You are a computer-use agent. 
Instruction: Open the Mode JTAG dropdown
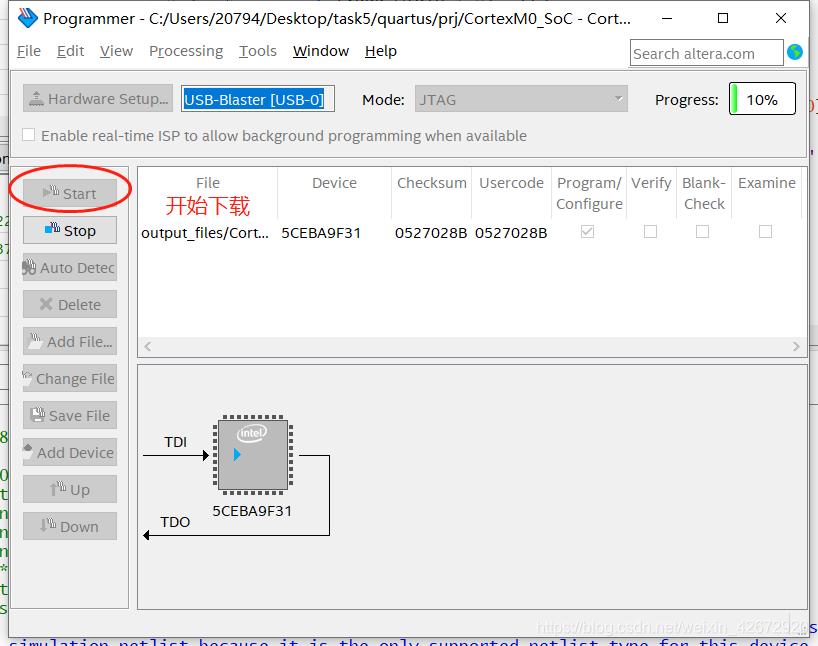(x=521, y=99)
